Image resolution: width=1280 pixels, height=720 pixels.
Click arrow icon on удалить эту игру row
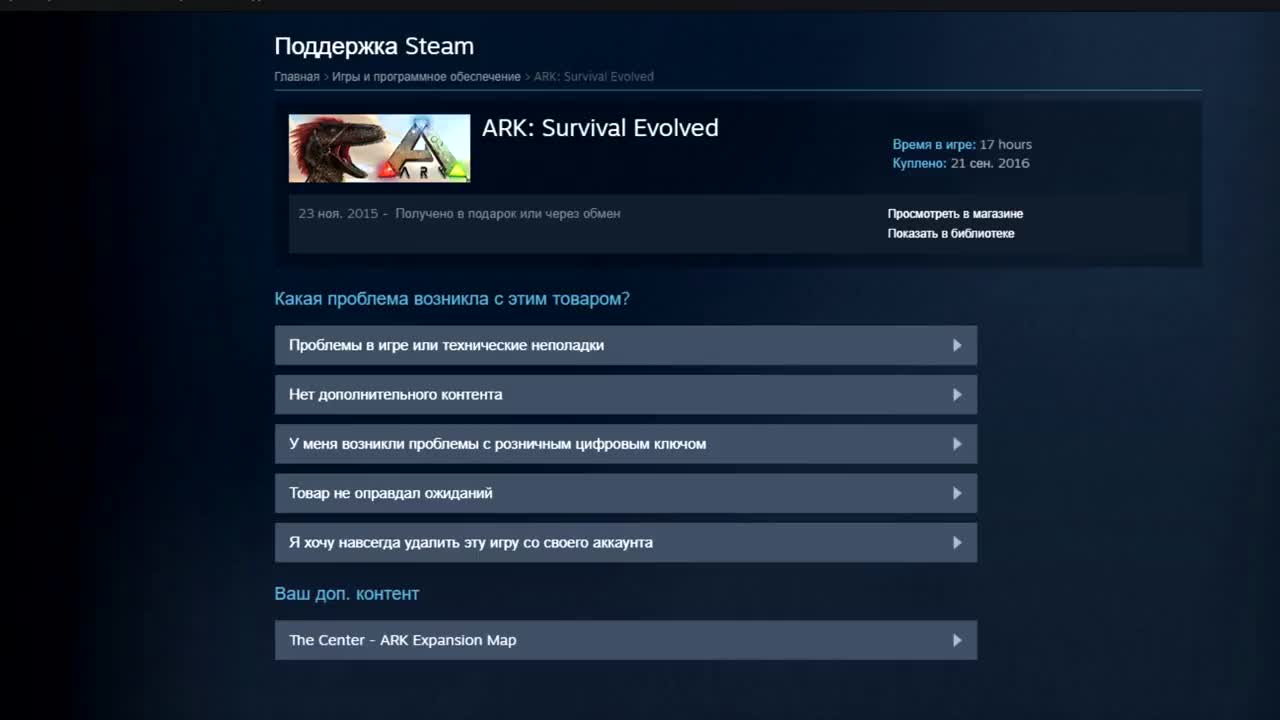coord(957,542)
